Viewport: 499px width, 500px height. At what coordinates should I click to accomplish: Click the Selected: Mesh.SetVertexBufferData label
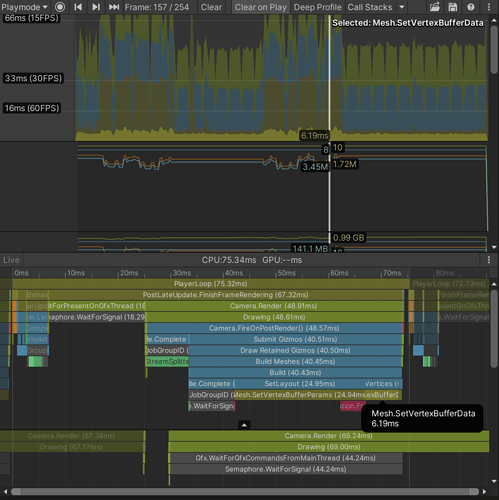408,23
